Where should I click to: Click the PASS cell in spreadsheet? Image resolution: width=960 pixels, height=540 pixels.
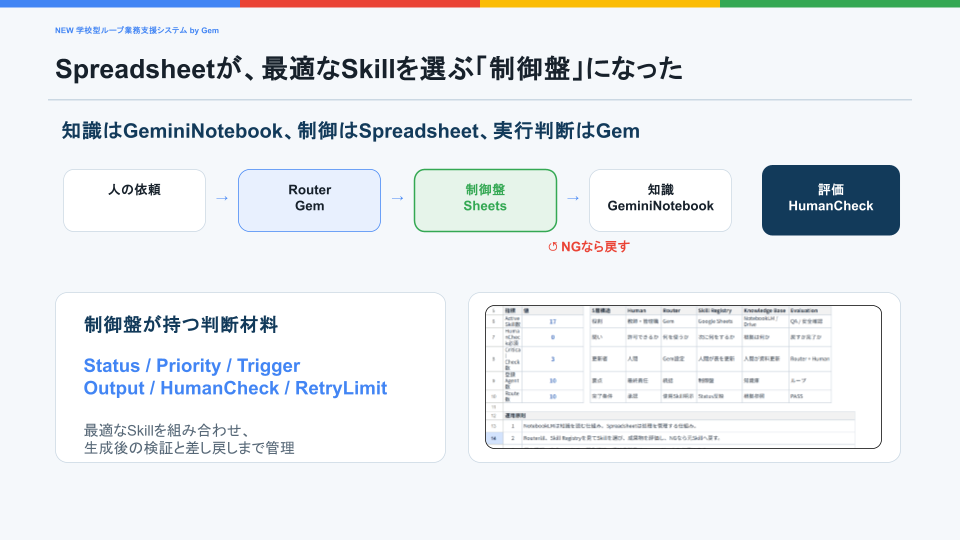tap(809, 396)
